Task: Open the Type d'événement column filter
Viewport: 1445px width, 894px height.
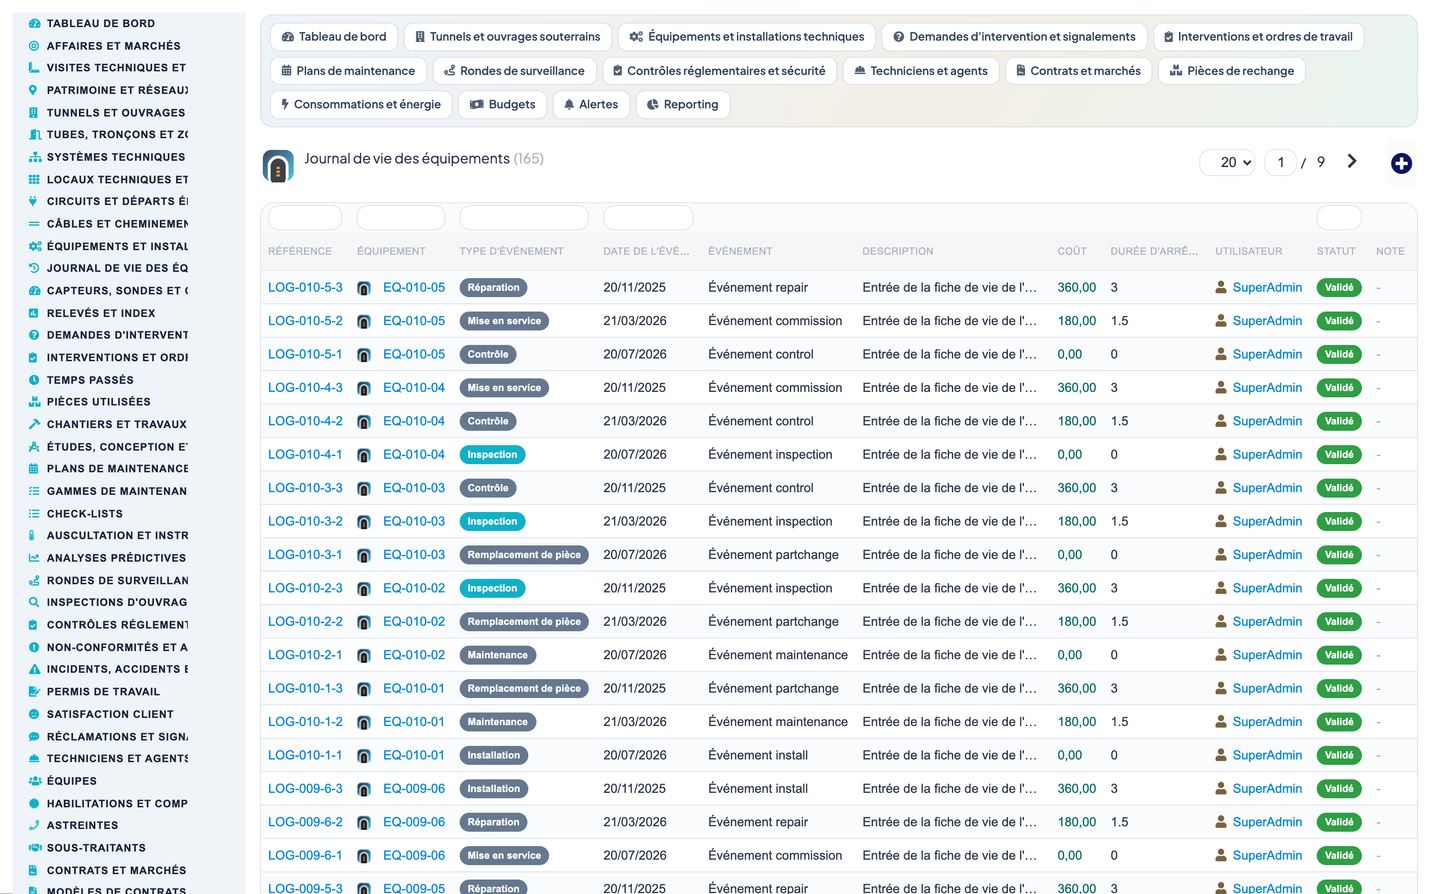Action: [524, 217]
